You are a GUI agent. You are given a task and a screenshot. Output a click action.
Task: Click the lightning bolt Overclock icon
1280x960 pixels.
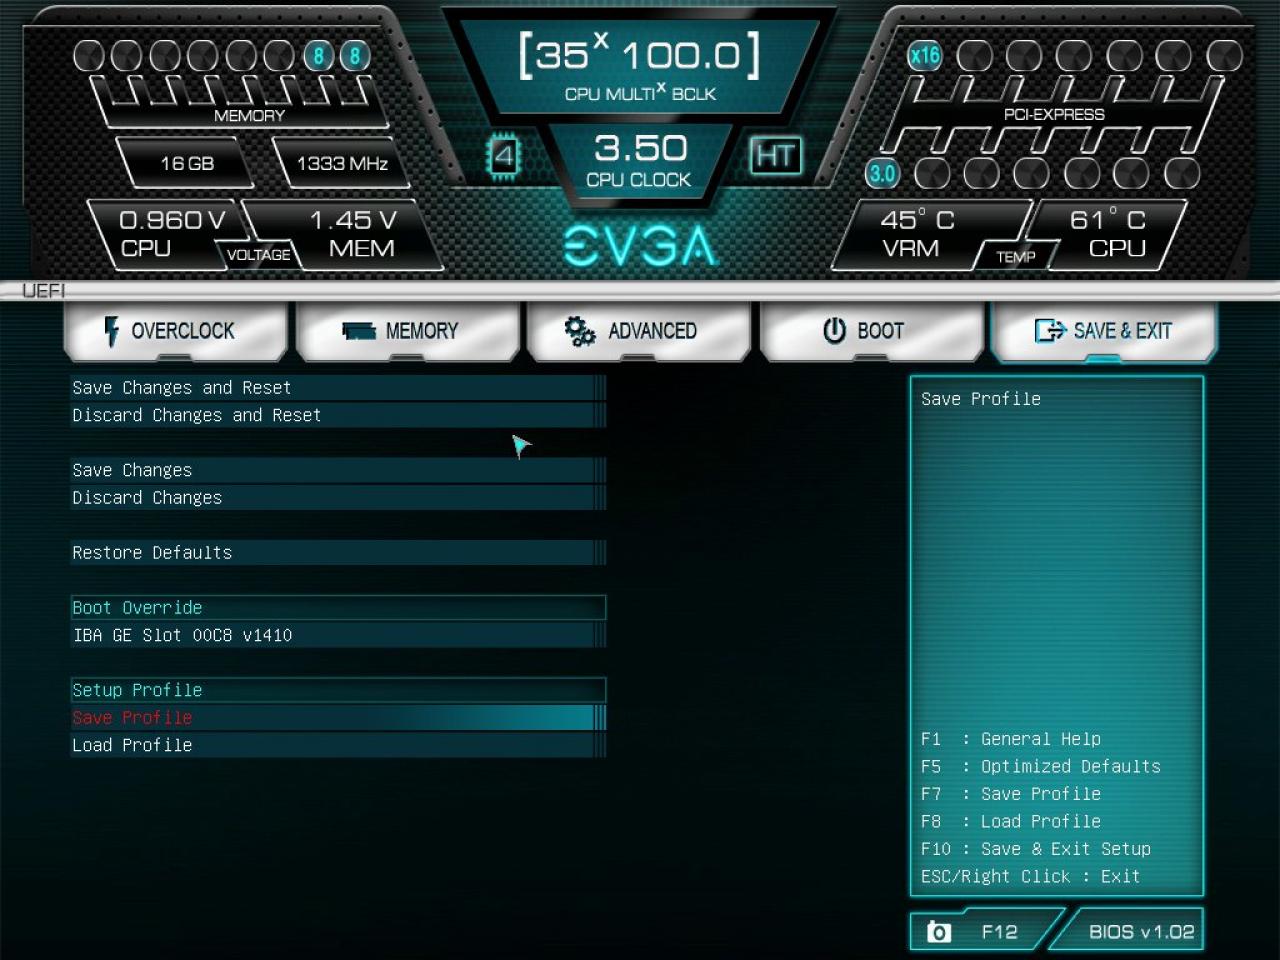coord(111,331)
